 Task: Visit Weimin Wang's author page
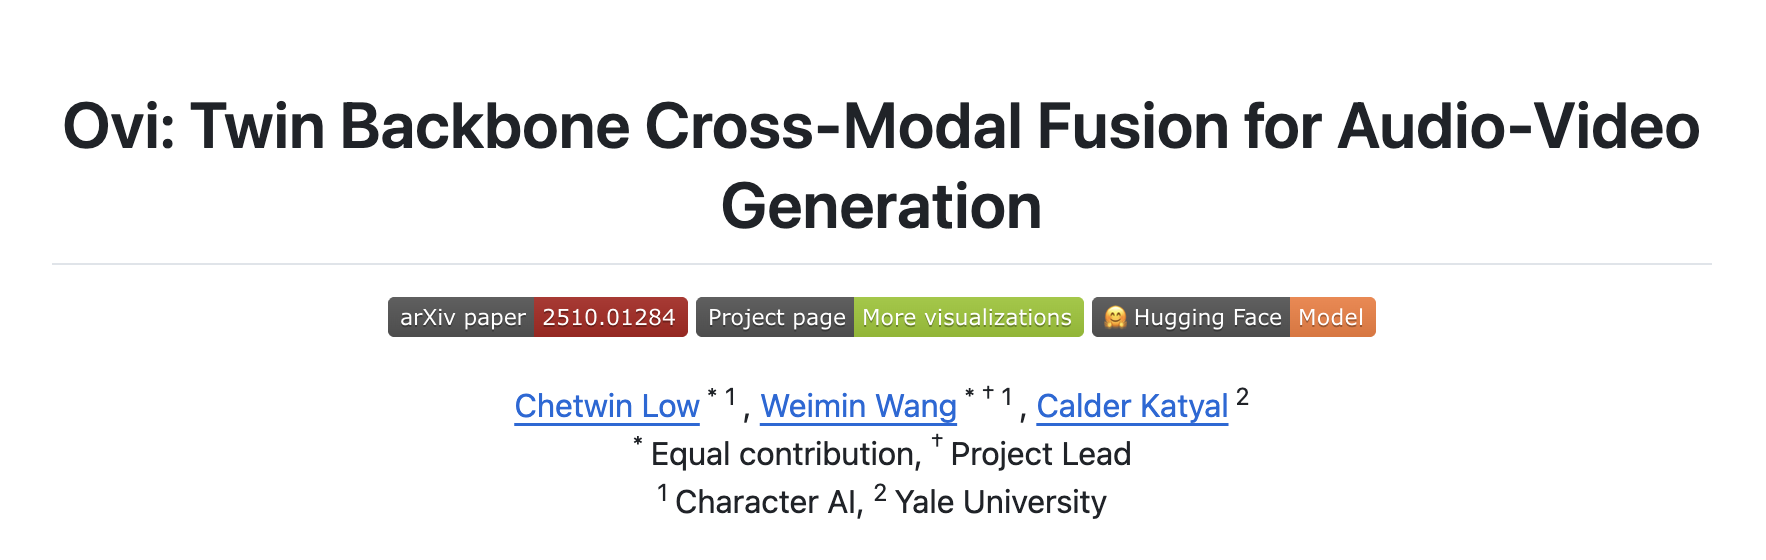[858, 406]
